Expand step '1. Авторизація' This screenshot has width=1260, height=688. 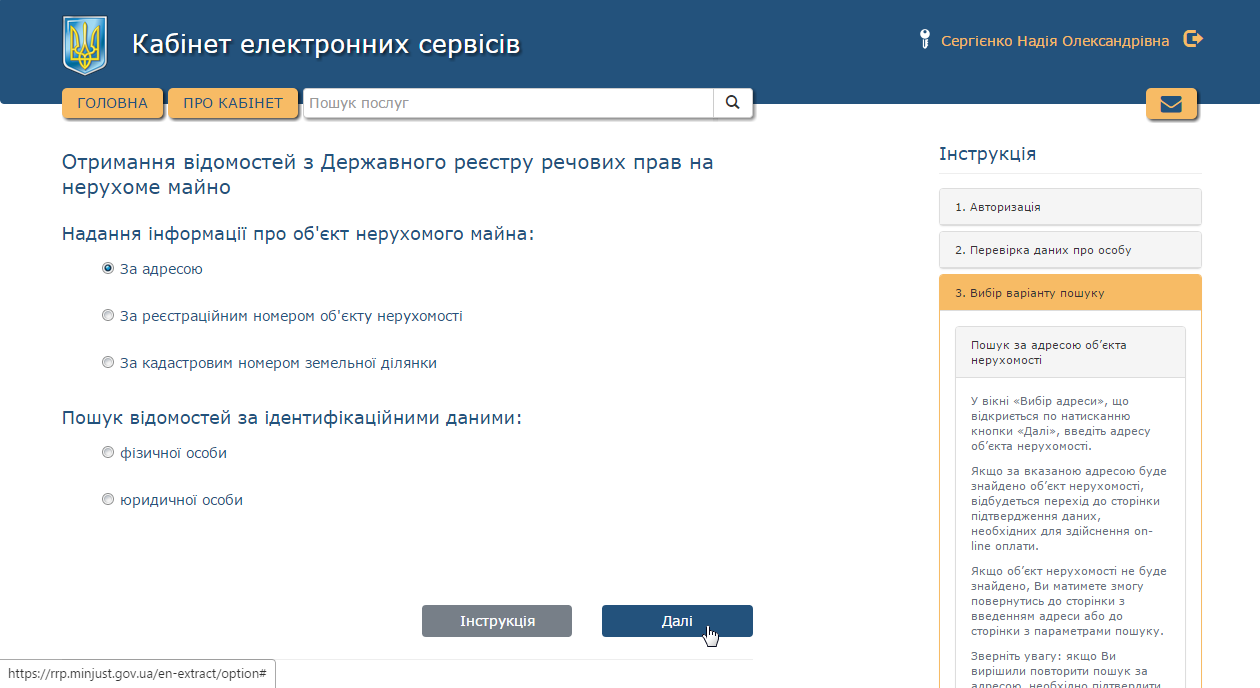tap(1070, 207)
